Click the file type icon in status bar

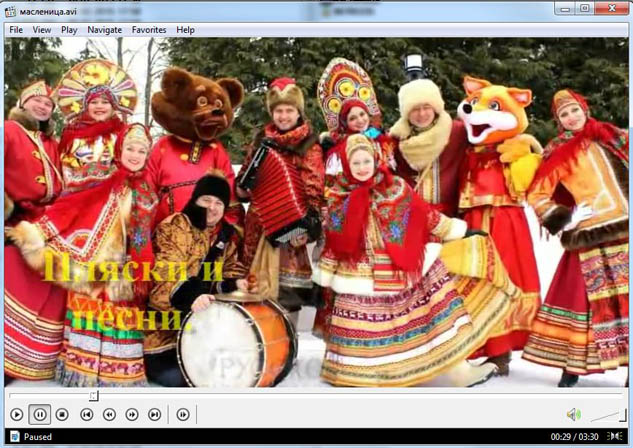(15, 436)
